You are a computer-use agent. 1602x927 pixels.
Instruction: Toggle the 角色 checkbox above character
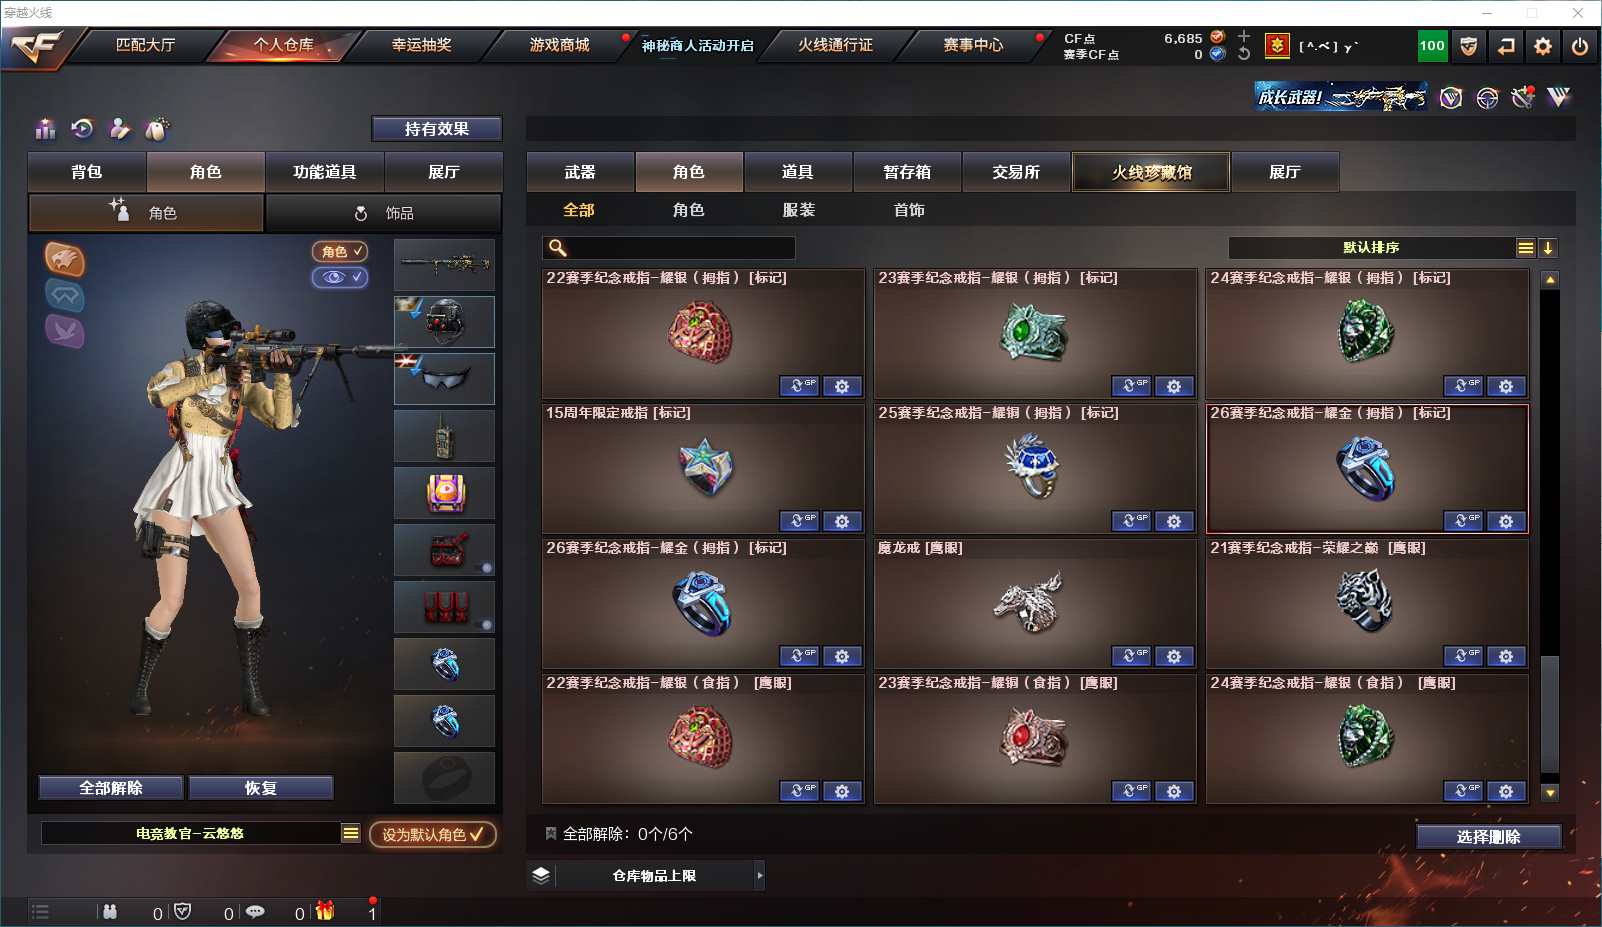pyautogui.click(x=340, y=252)
